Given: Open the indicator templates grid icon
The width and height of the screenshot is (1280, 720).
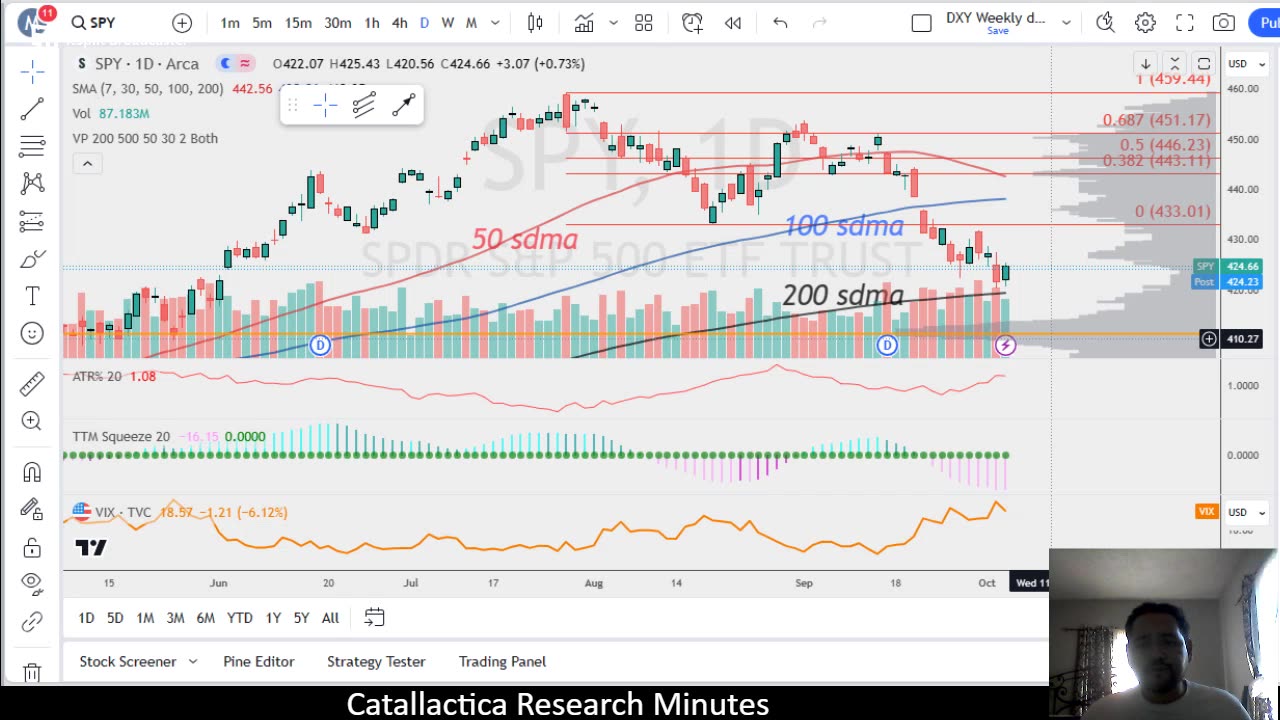Looking at the screenshot, I should point(644,22).
